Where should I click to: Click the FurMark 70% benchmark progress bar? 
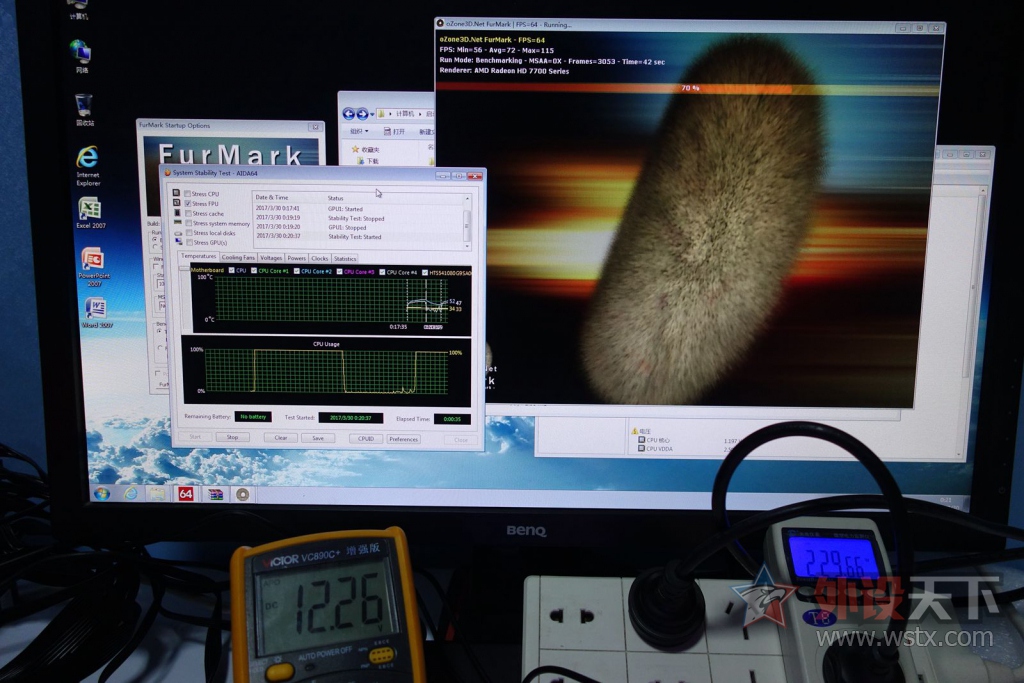point(690,87)
